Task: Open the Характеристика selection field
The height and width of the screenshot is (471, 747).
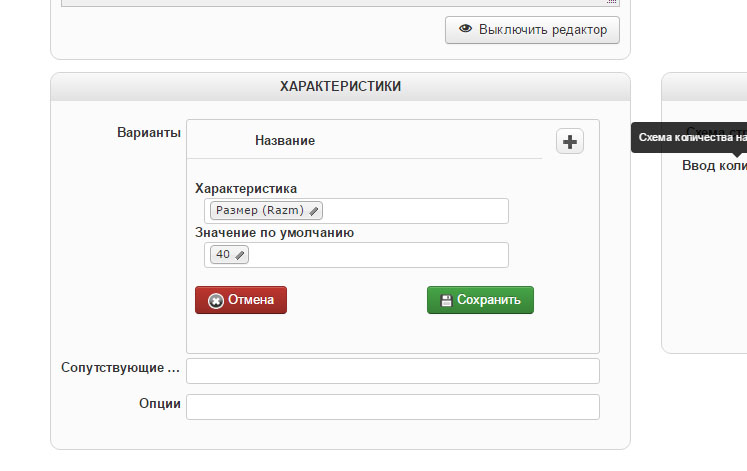Action: (415, 211)
